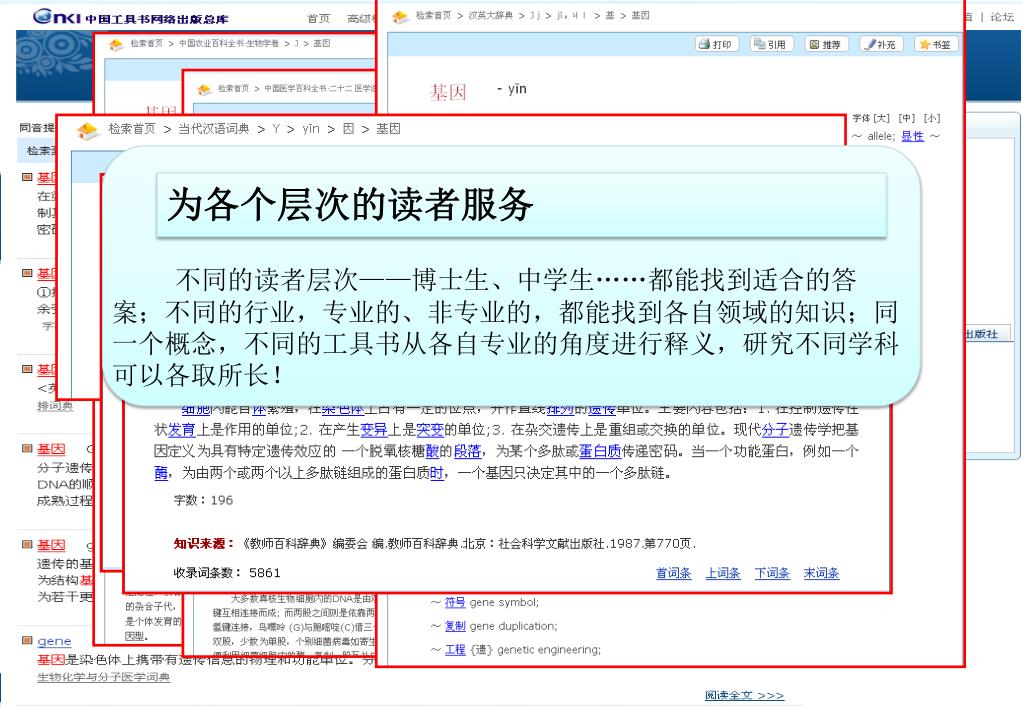The height and width of the screenshot is (708, 1023).
Task: Click book icon in 中国农业百科全书 breadcrumb
Action: pos(116,44)
